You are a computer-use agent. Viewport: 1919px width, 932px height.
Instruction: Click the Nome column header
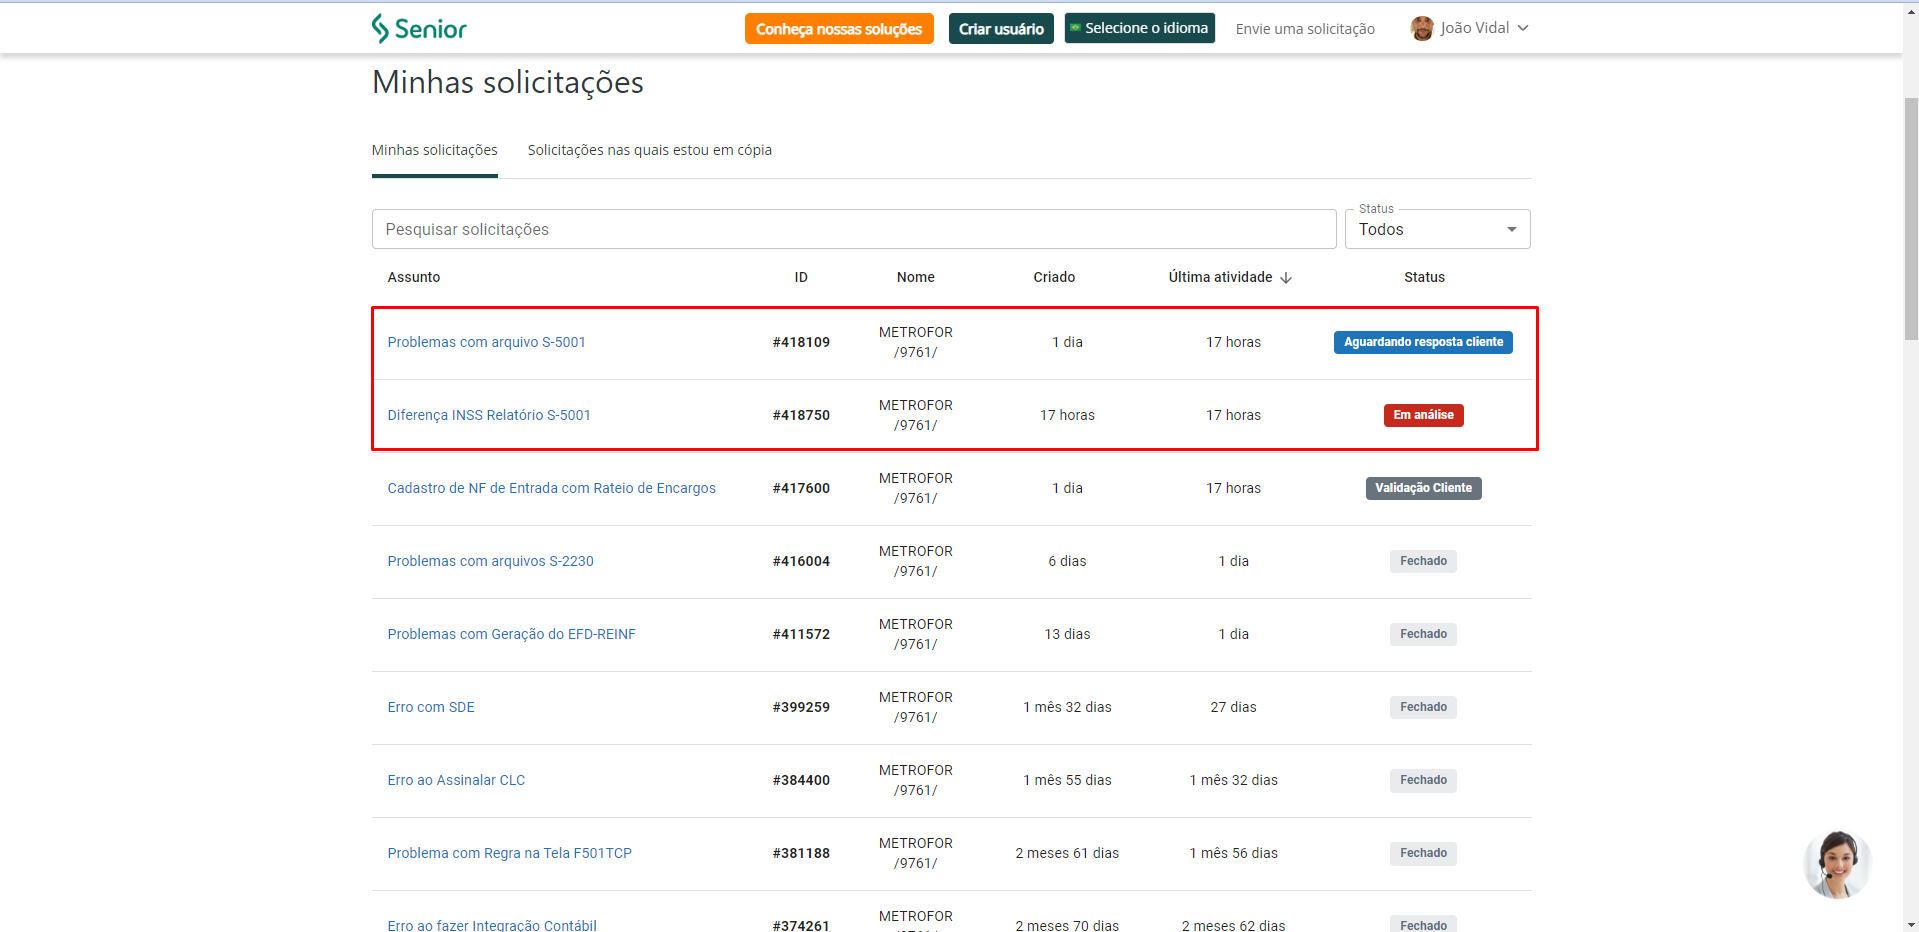[916, 277]
